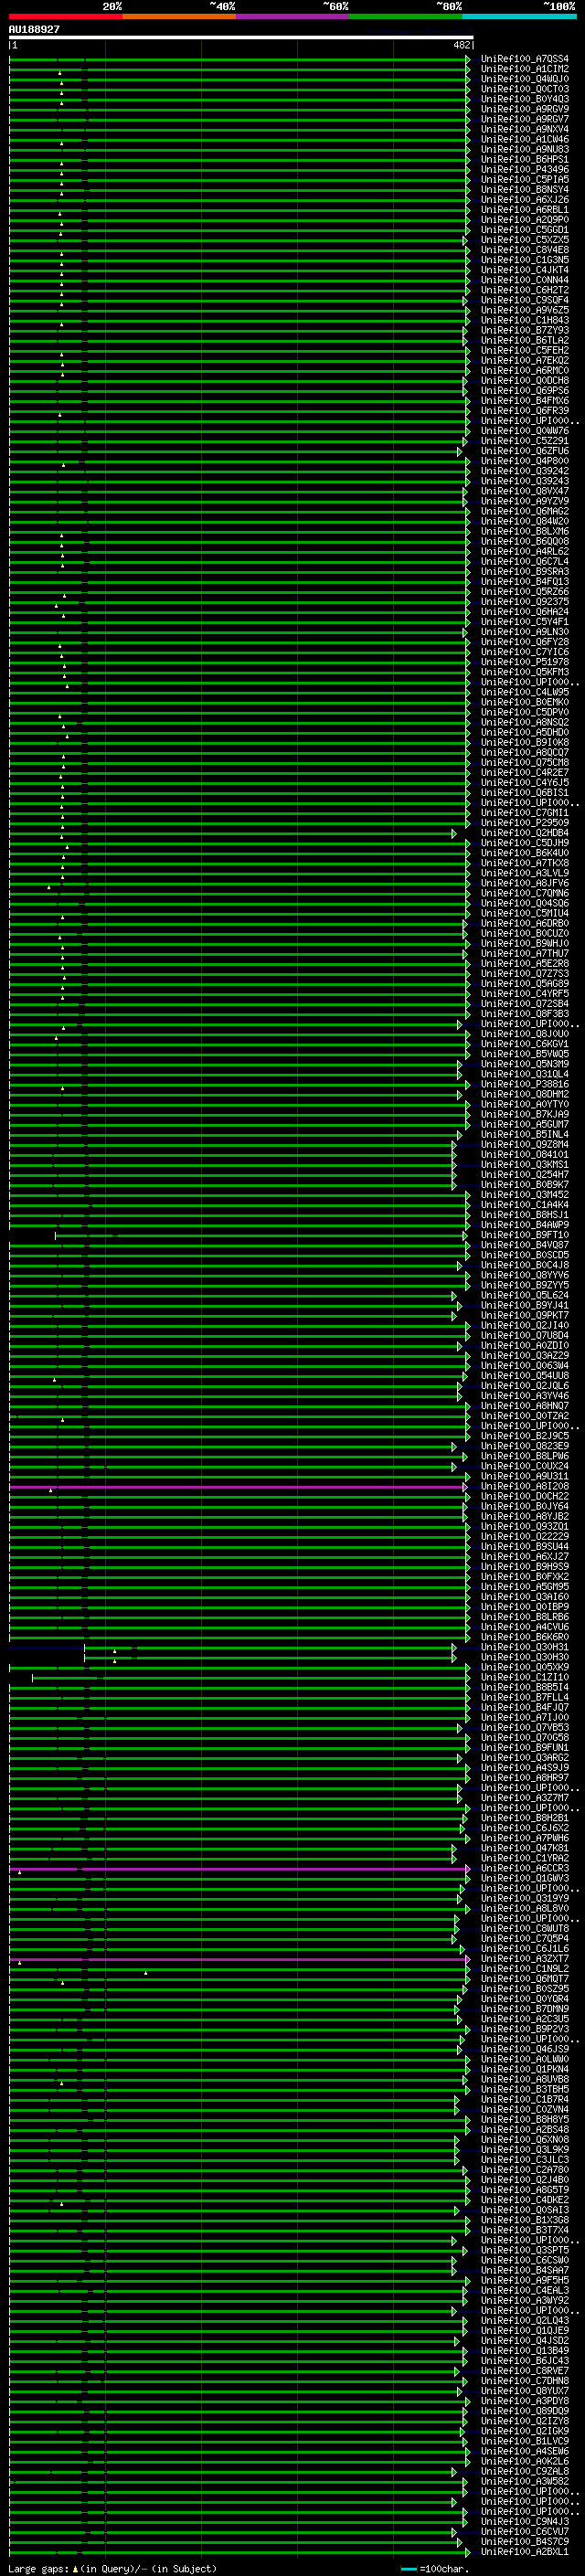Click UniRef100_Q6ZFU6 hit label
Image resolution: width=585 pixels, height=2576 pixels.
click(x=525, y=451)
